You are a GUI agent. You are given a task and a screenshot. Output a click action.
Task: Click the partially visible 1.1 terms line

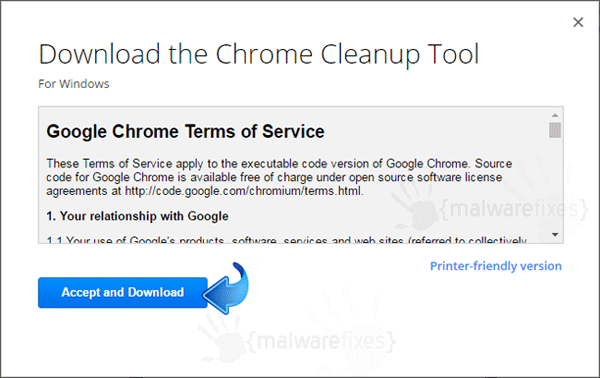[286, 240]
